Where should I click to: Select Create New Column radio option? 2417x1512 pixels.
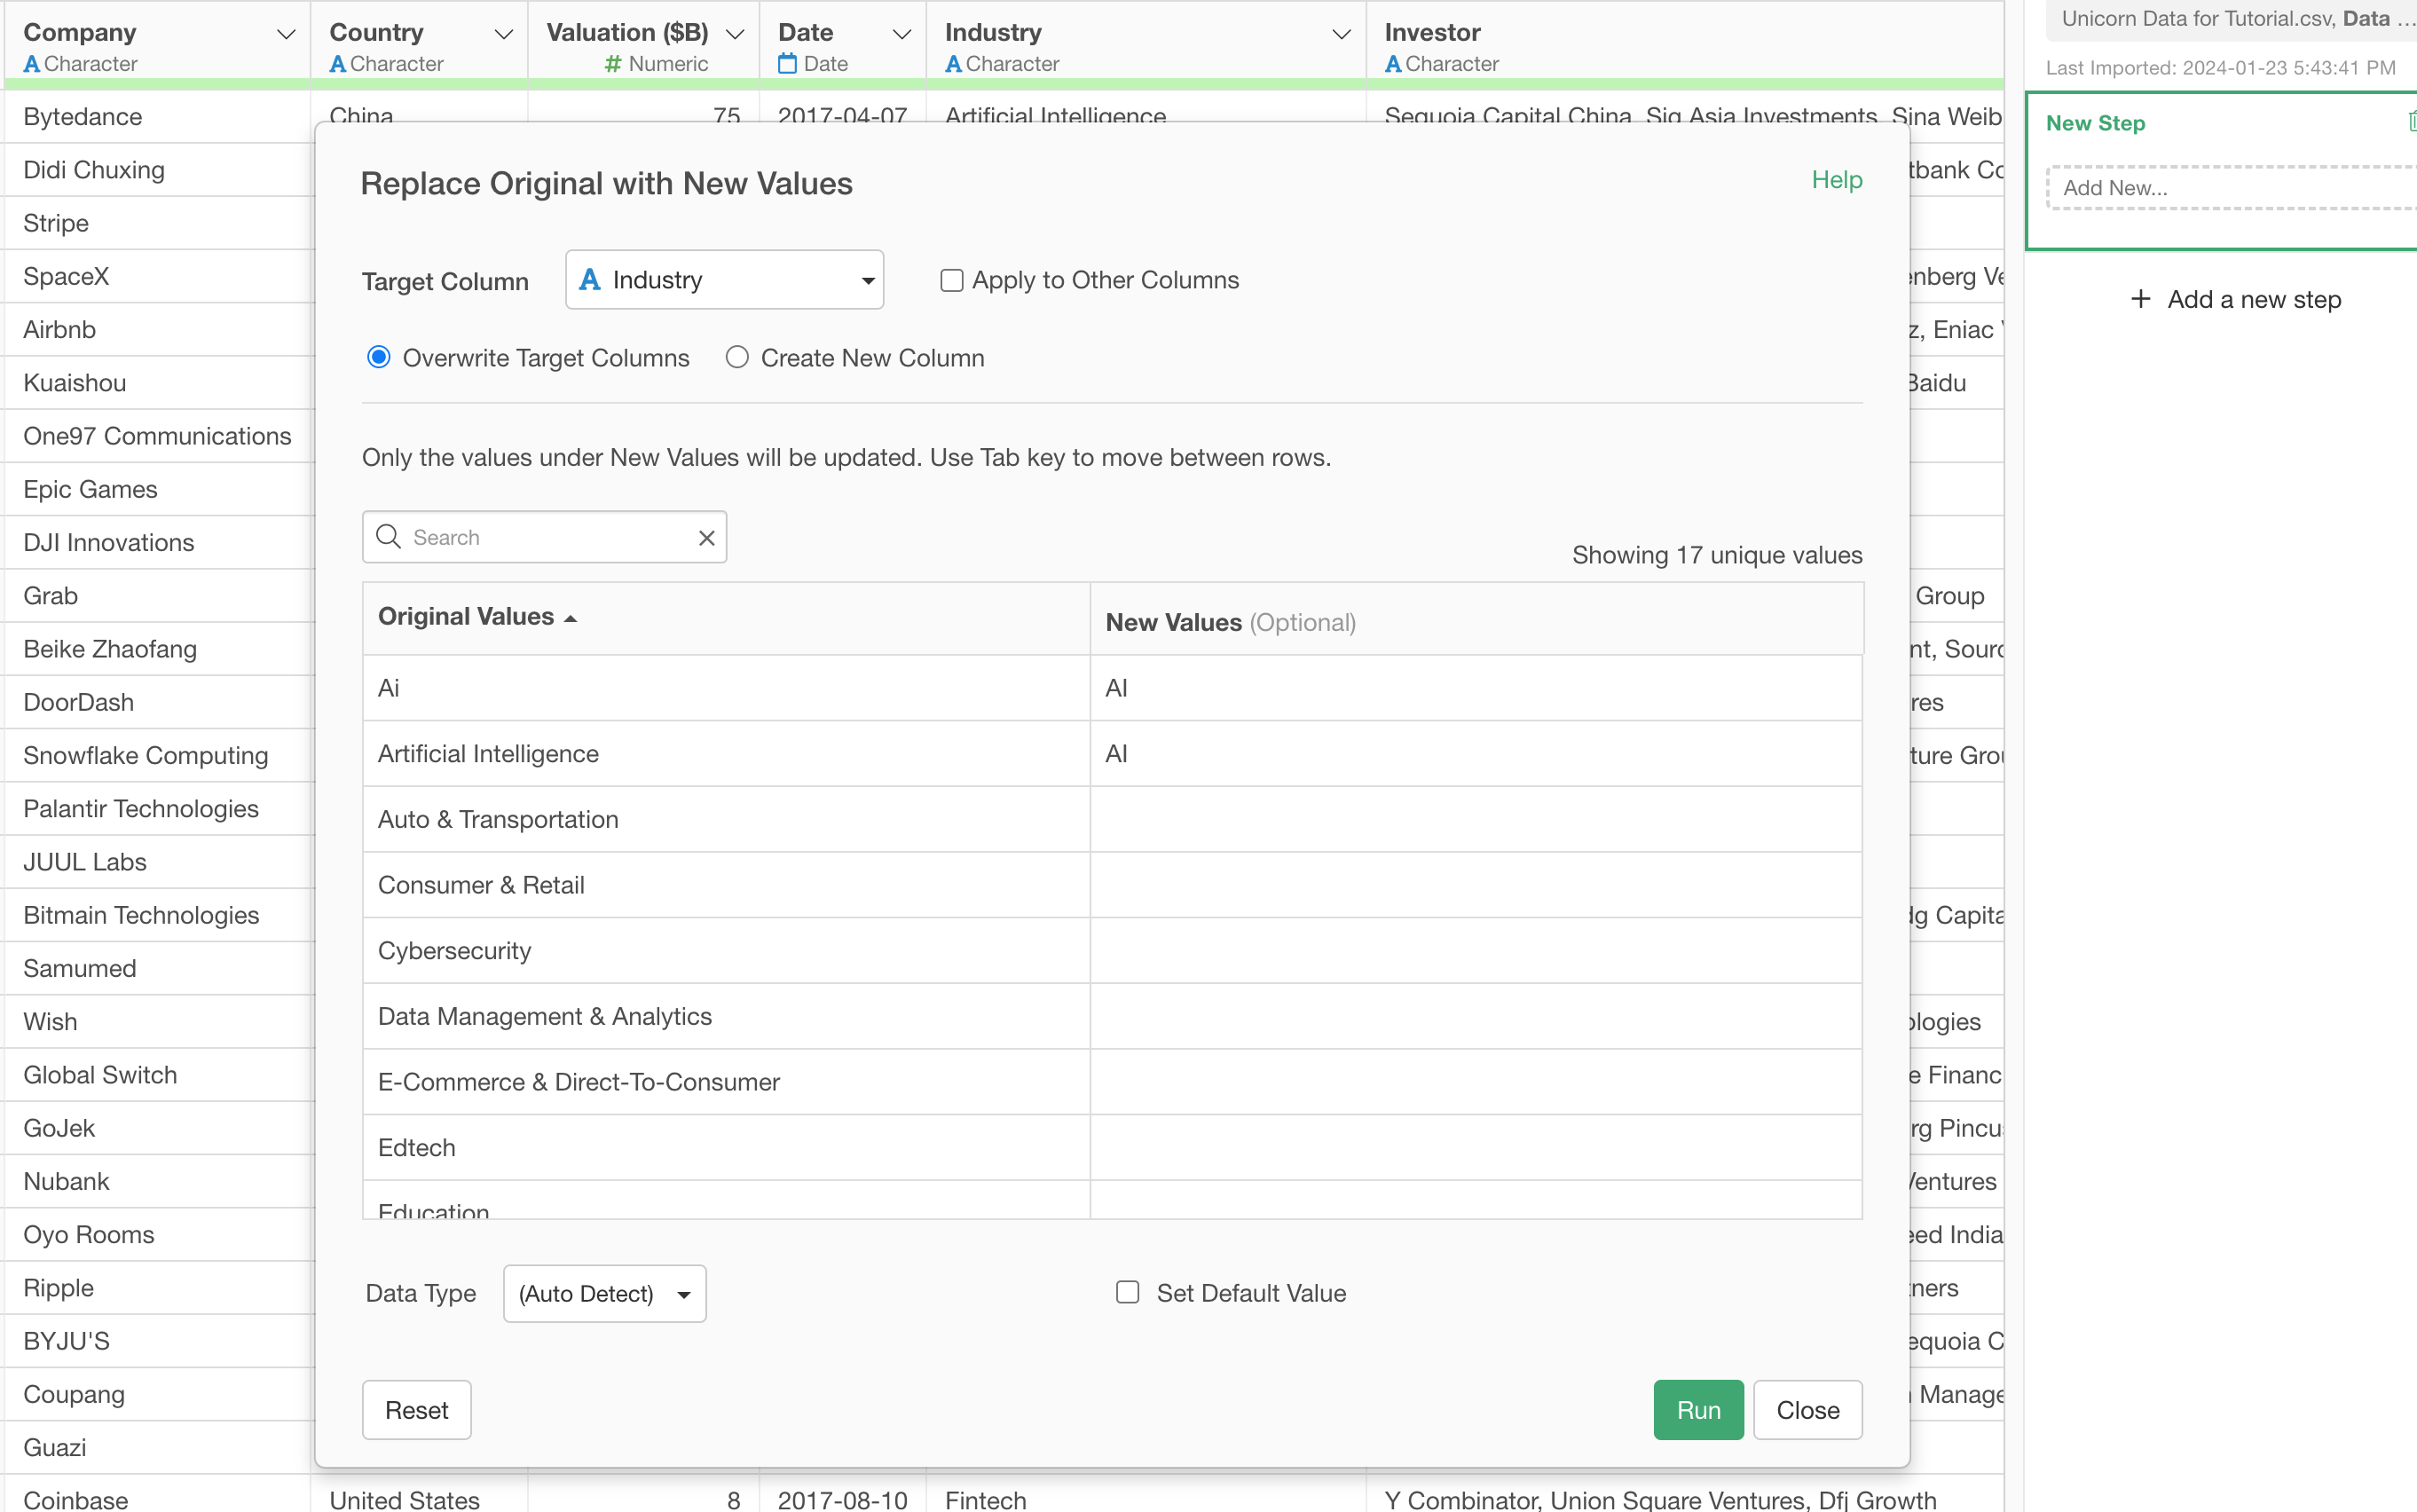(x=737, y=358)
